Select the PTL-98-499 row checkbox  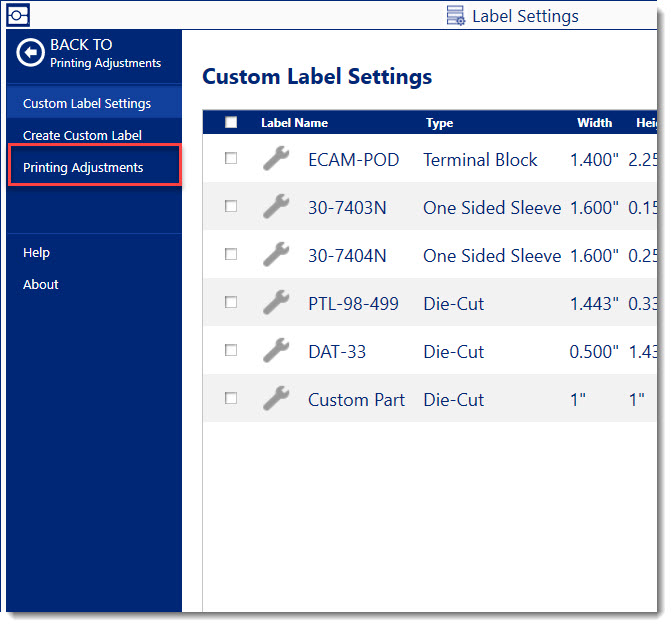click(x=231, y=302)
